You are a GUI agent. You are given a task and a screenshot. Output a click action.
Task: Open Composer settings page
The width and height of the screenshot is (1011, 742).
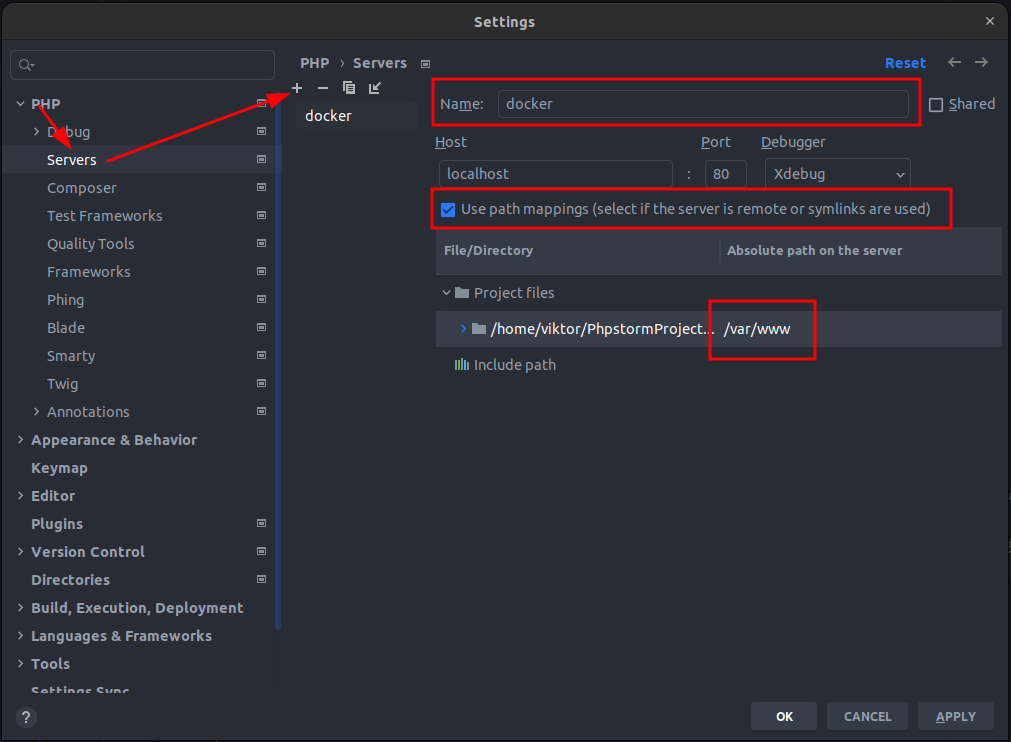pos(82,188)
